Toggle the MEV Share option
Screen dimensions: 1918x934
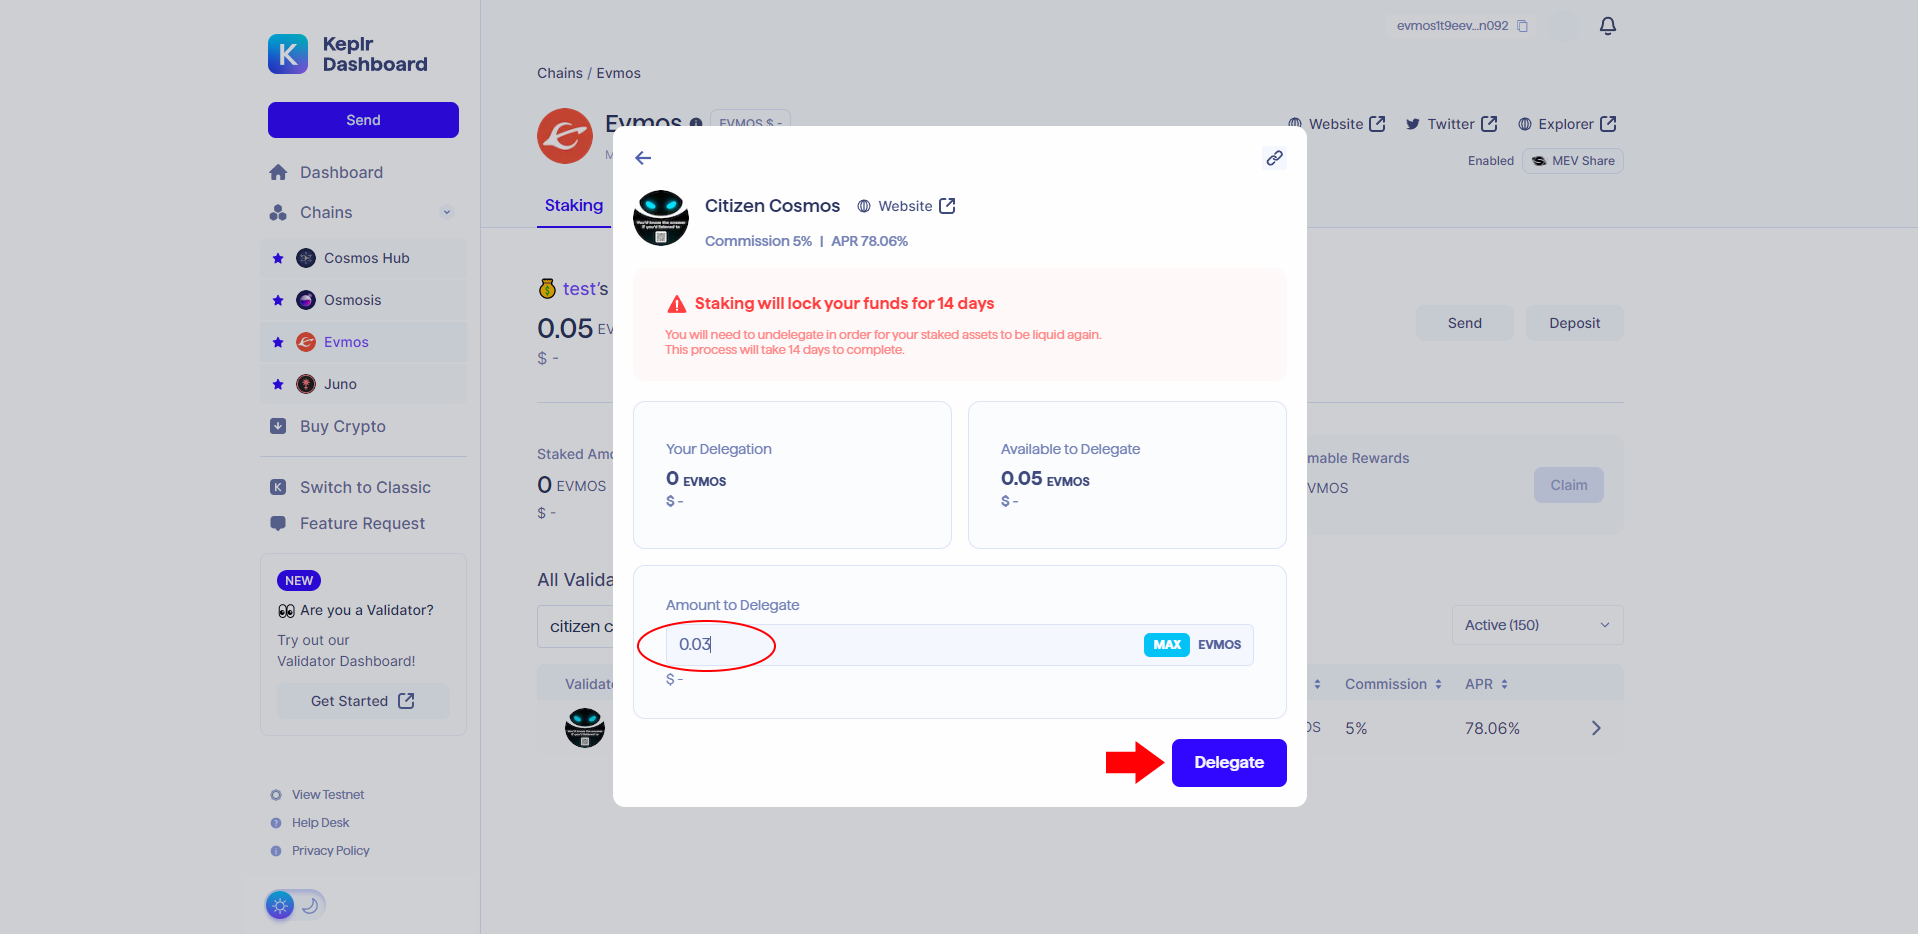1572,161
